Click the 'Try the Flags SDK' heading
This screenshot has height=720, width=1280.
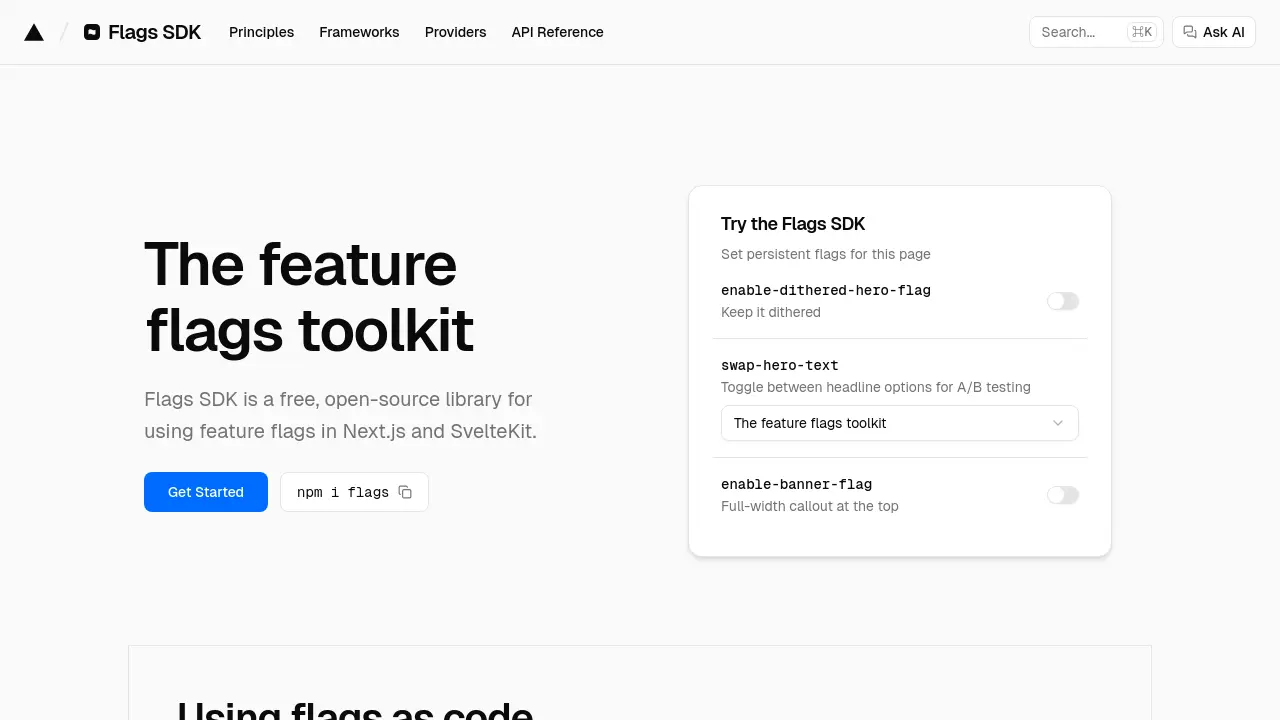(x=793, y=224)
